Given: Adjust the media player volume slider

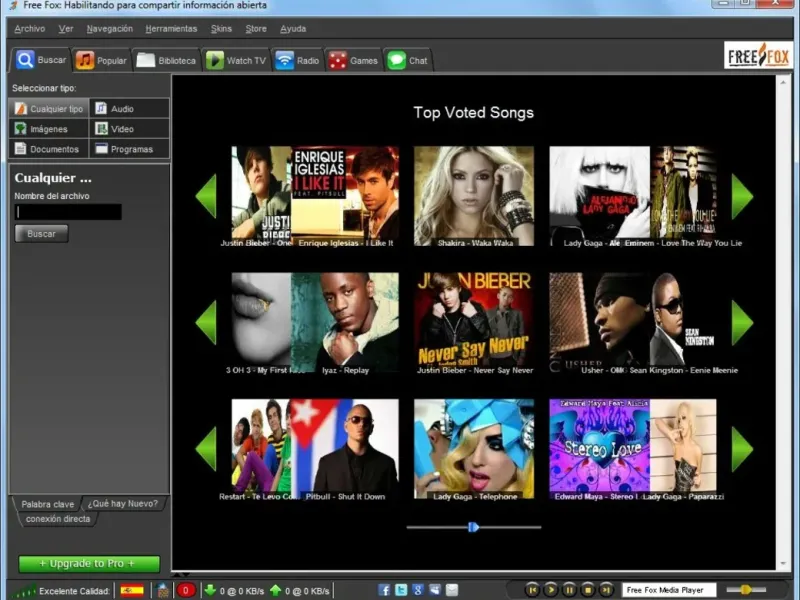Looking at the screenshot, I should 746,590.
